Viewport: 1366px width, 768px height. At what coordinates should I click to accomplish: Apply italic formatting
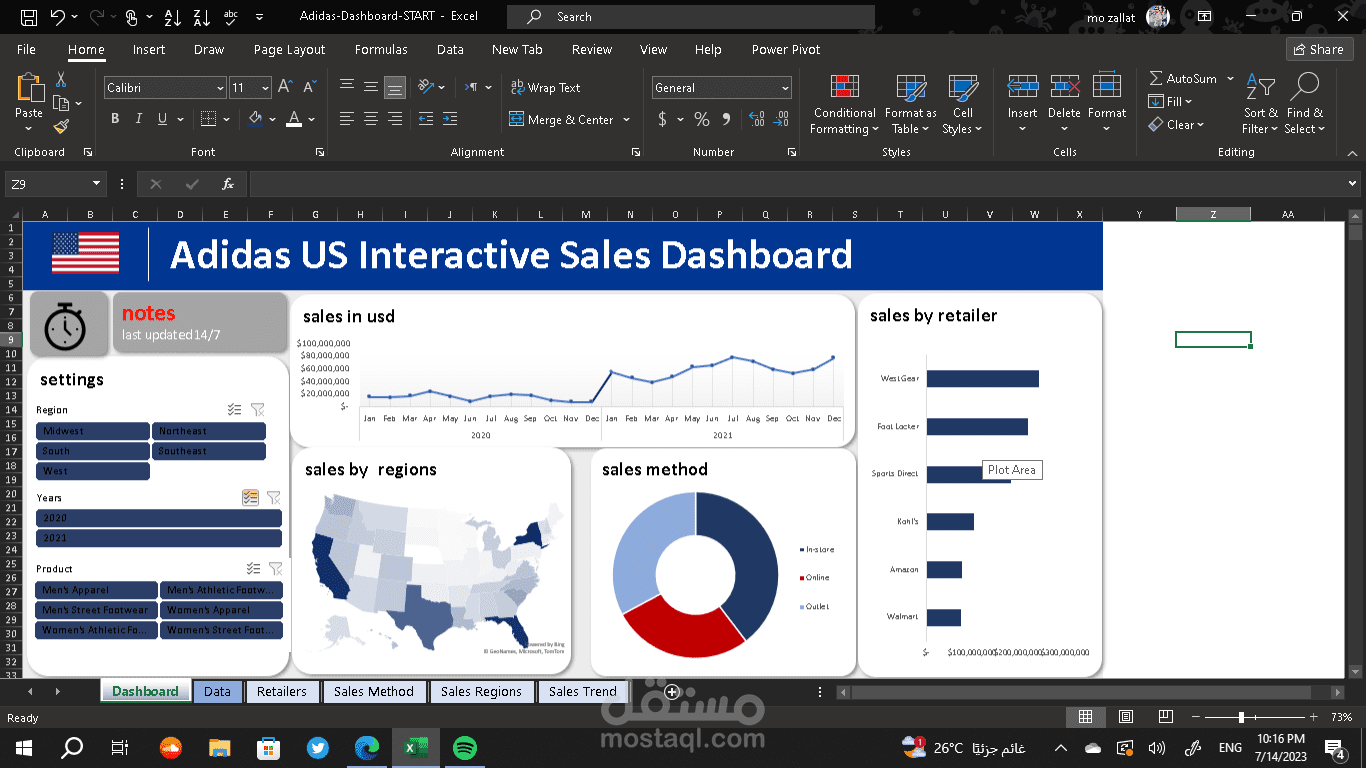pos(139,119)
